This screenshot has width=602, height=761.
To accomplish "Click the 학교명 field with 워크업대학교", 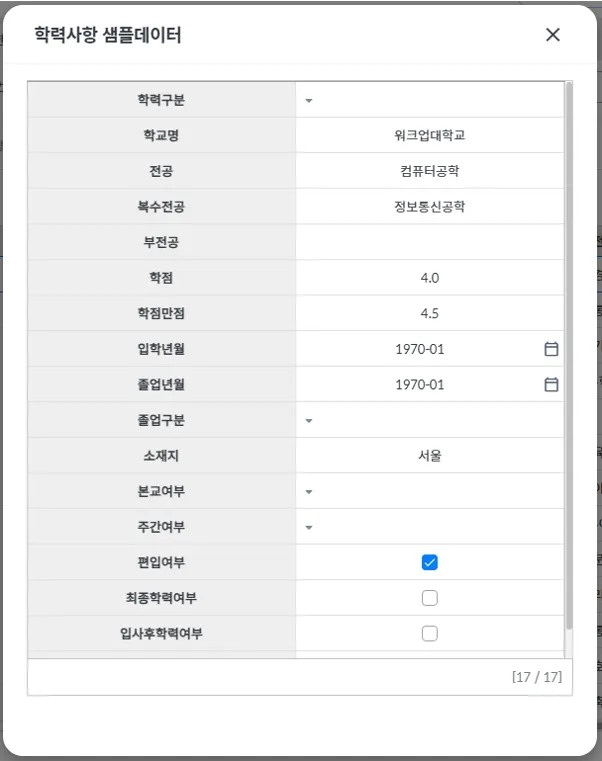I will pos(429,135).
